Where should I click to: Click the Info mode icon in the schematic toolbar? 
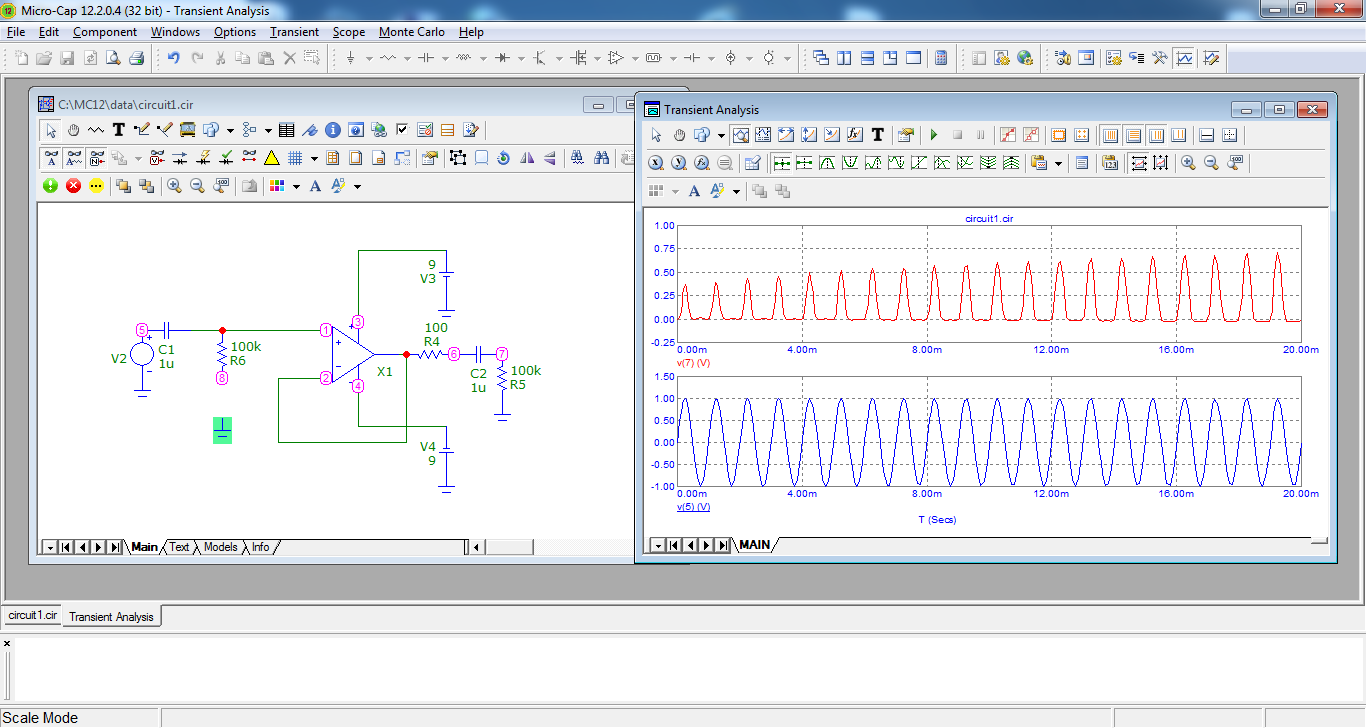[x=332, y=130]
